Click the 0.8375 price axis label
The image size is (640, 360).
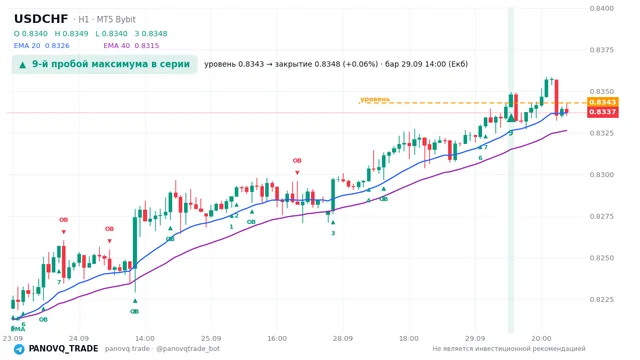(602, 50)
